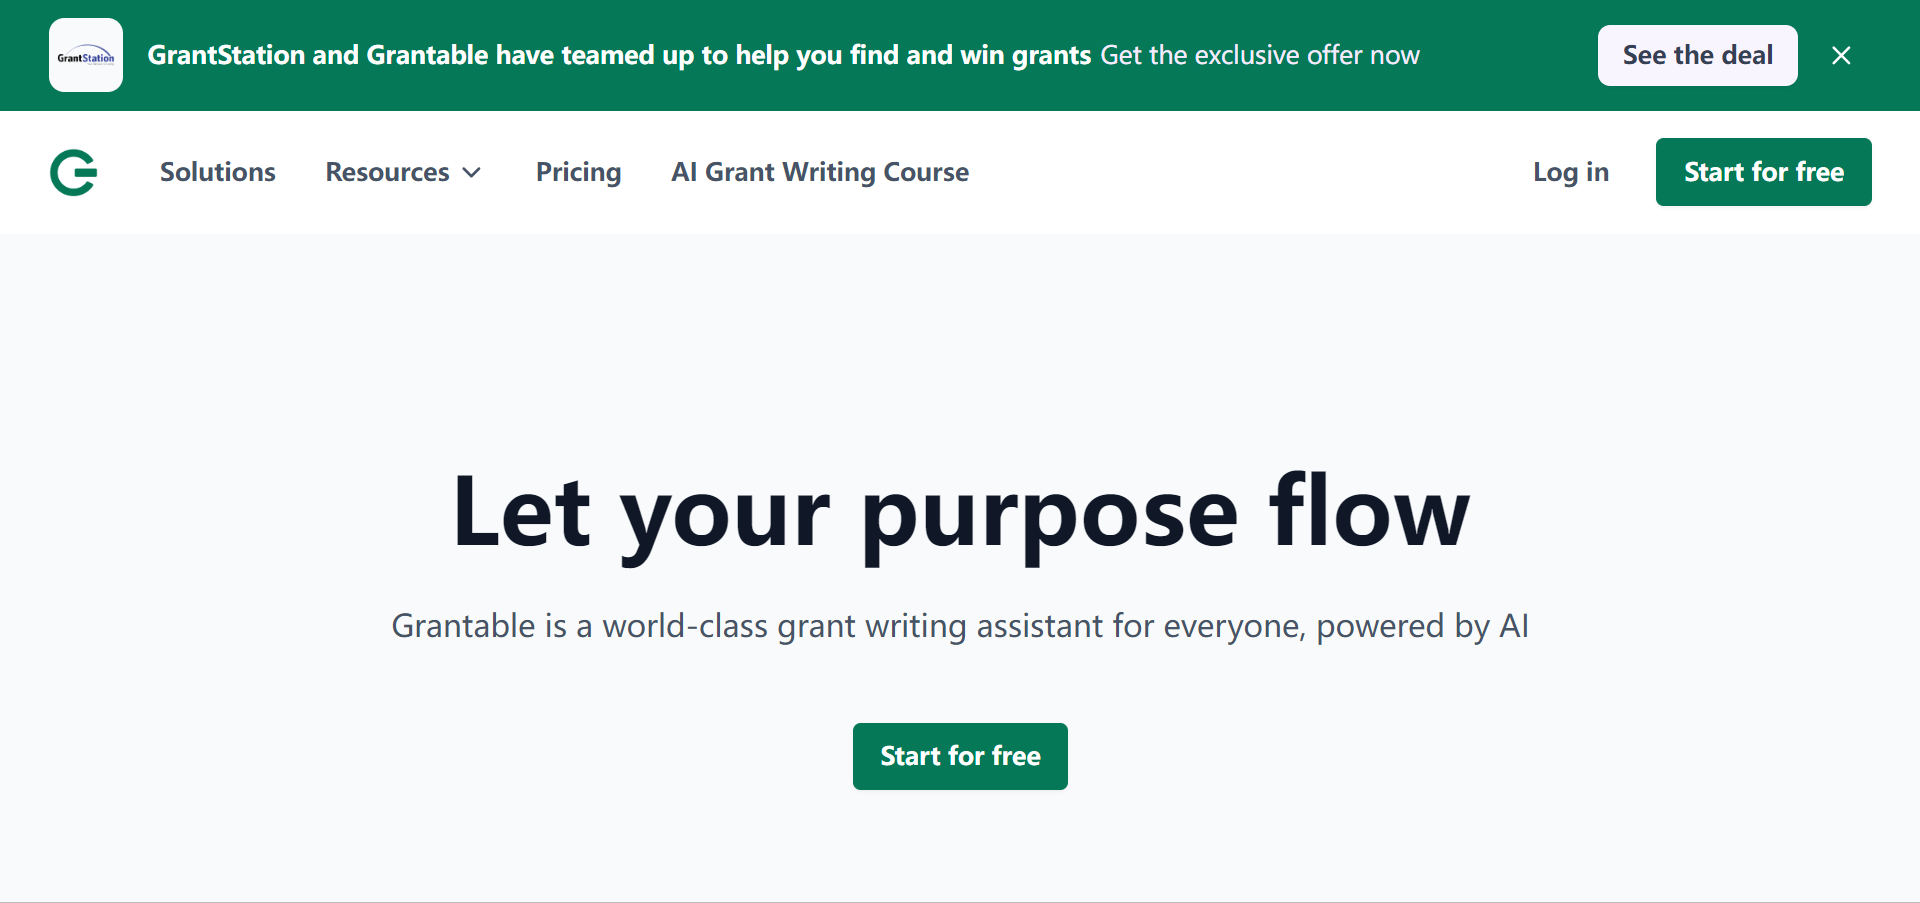
Task: Click the Log in link
Action: coord(1571,172)
